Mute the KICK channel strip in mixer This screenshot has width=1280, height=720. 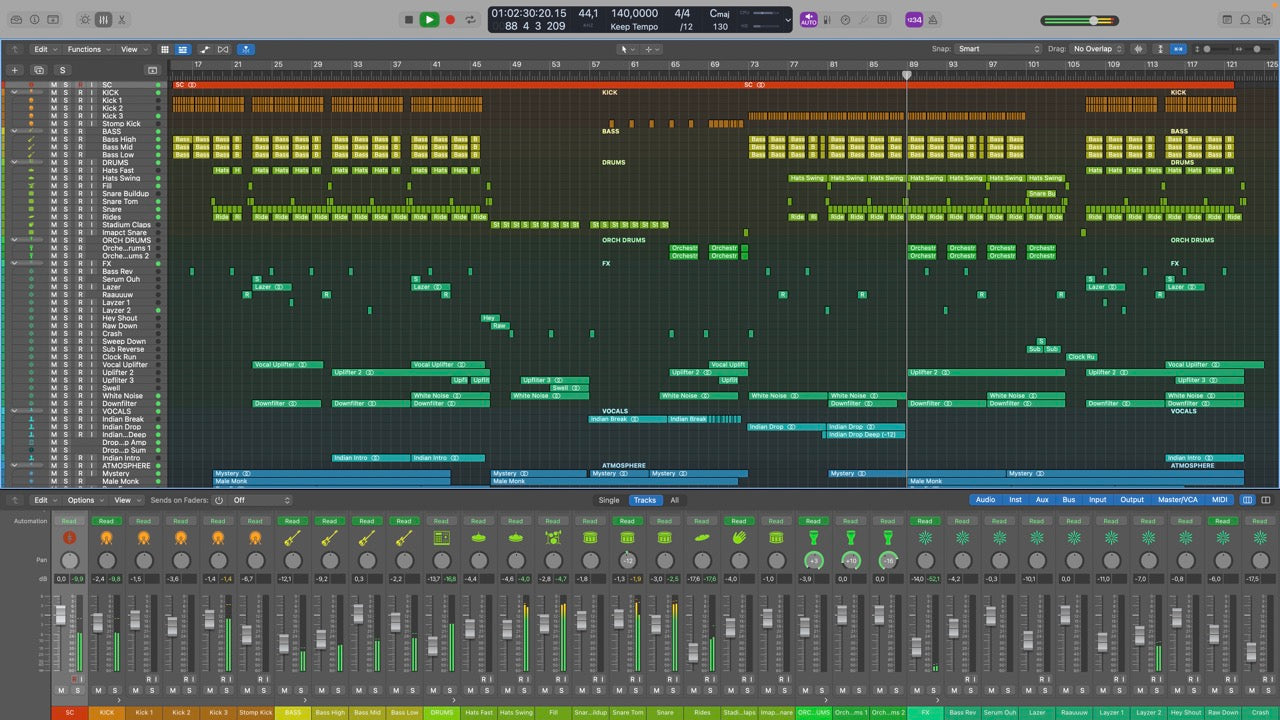click(98, 691)
